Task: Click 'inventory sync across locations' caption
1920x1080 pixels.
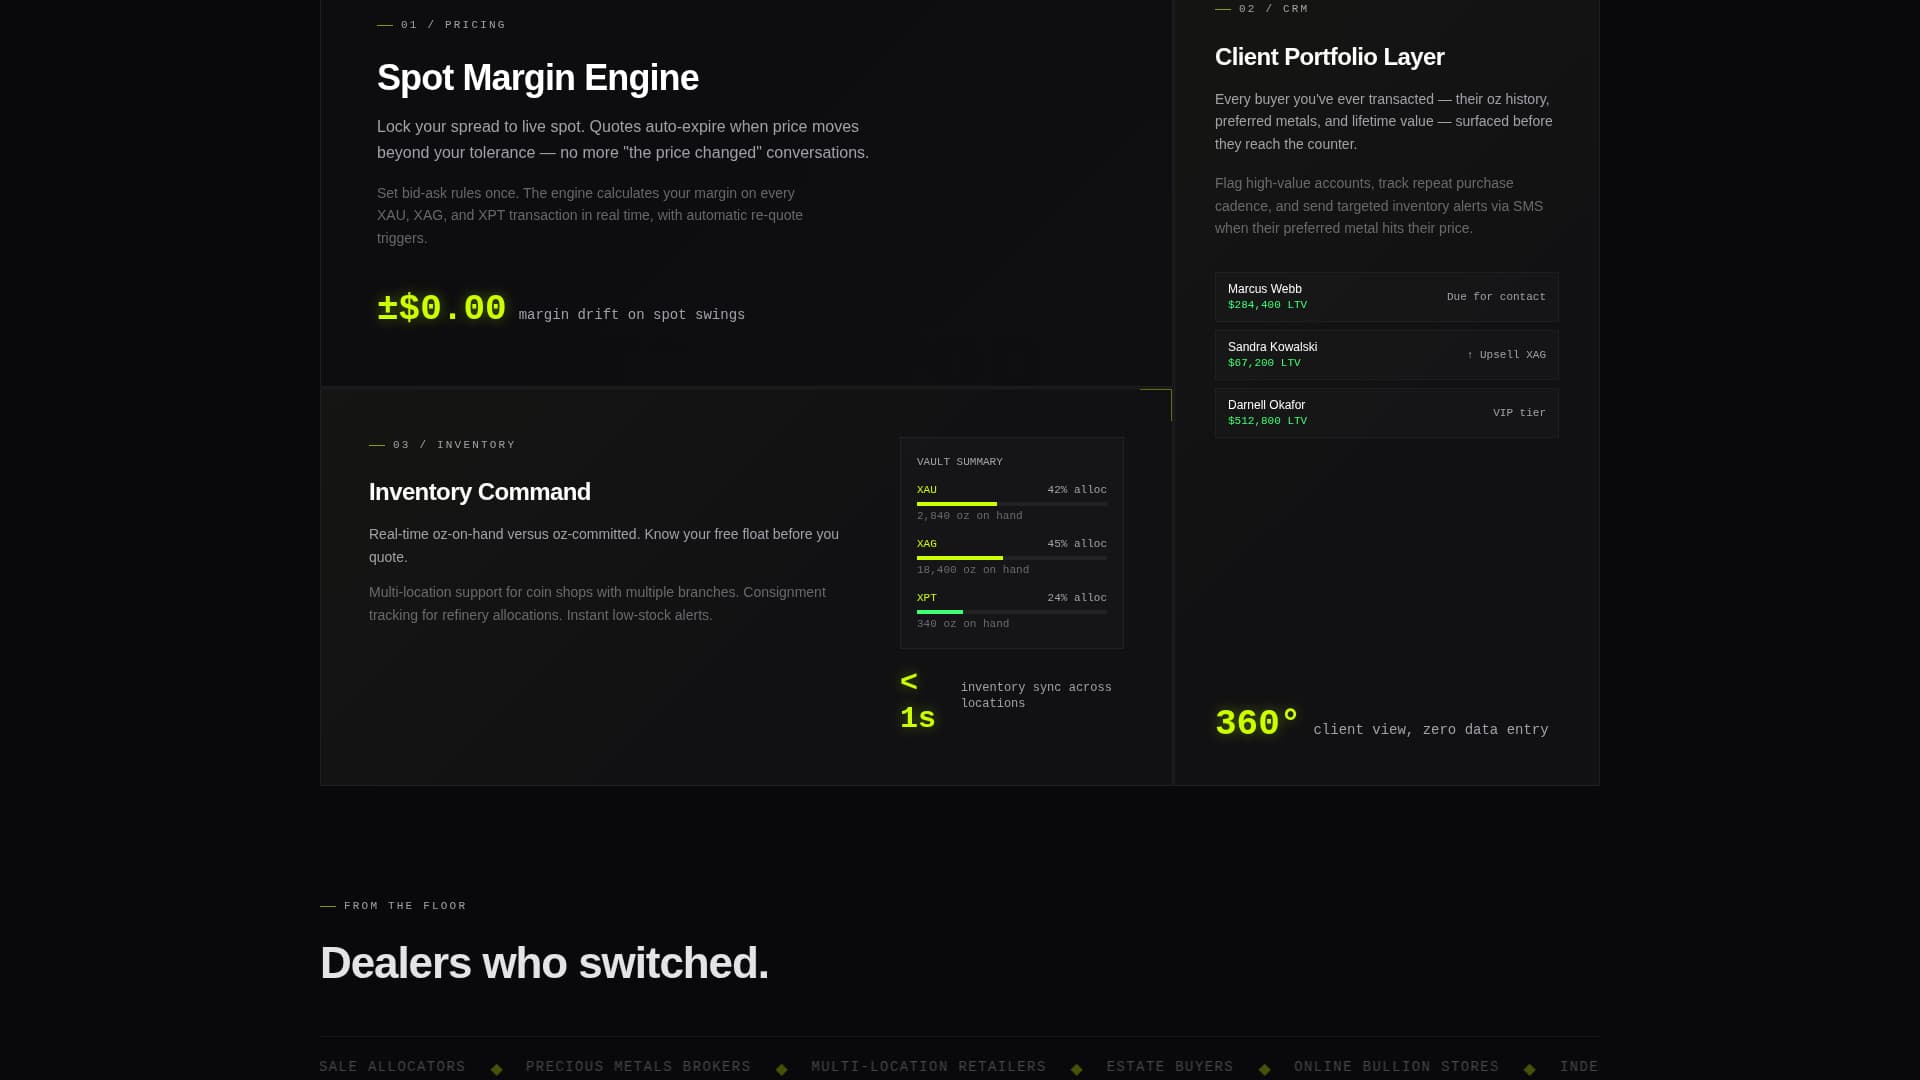Action: (1036, 695)
